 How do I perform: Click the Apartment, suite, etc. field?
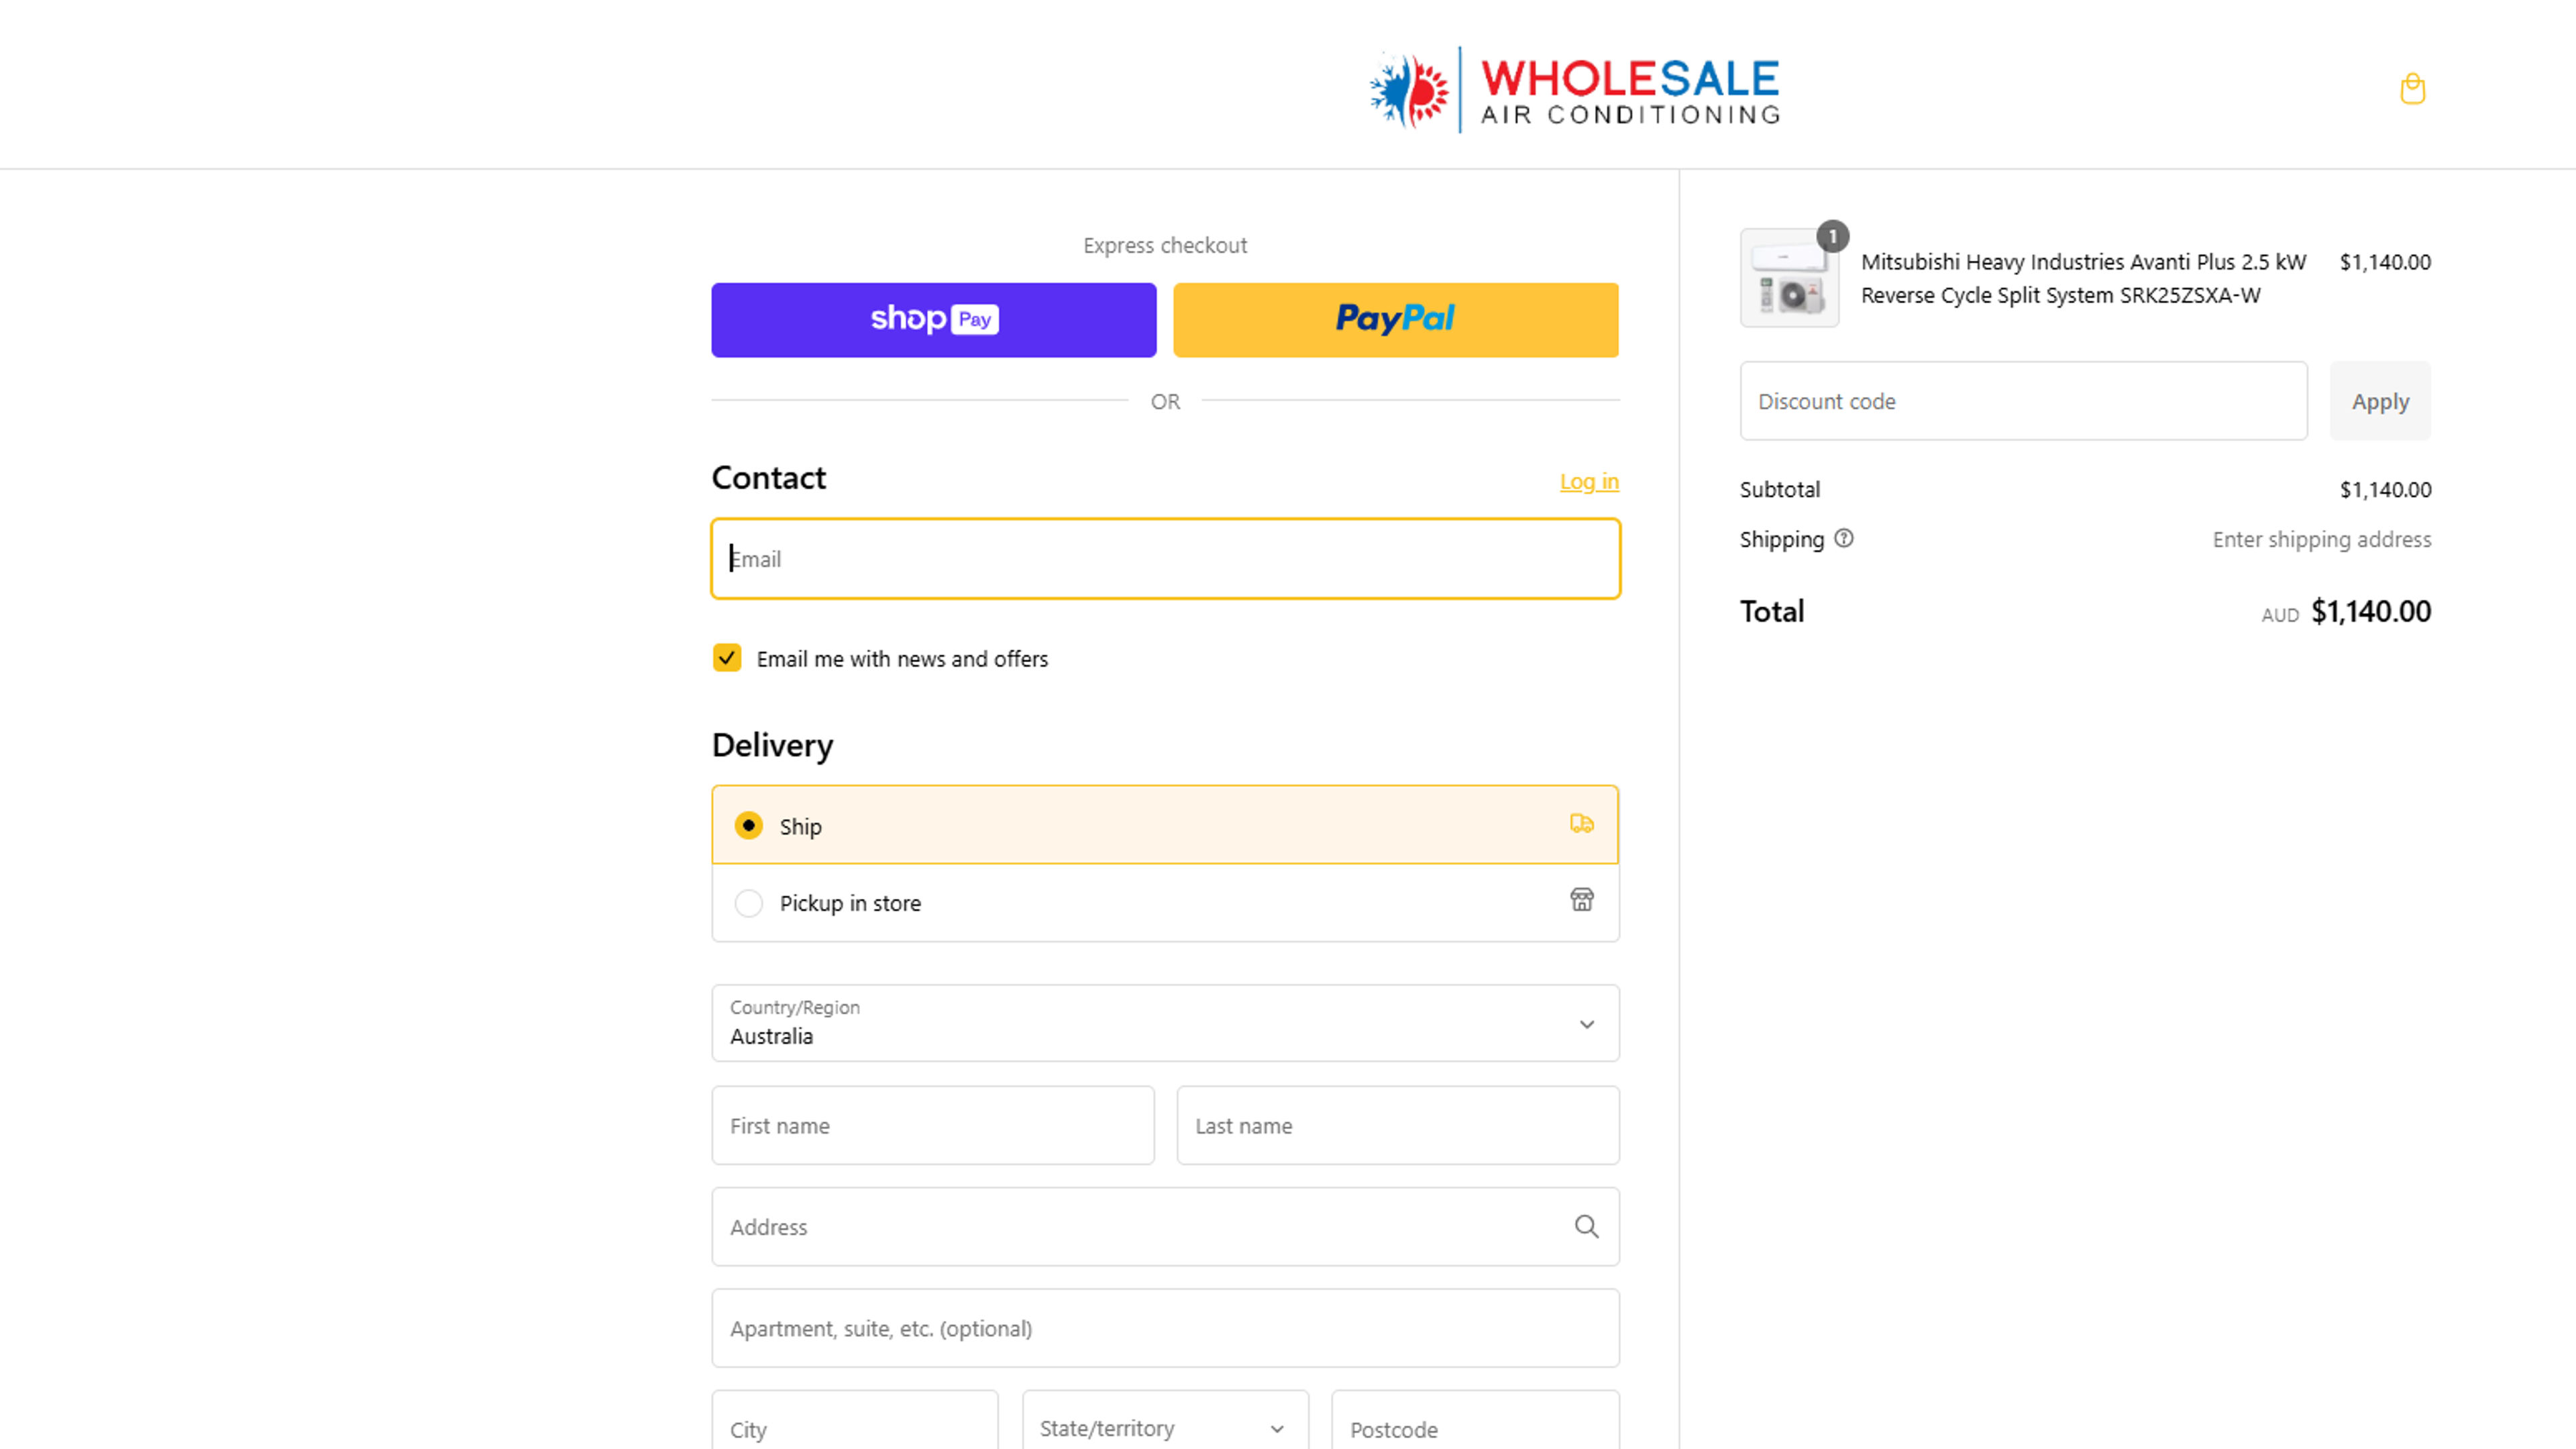pyautogui.click(x=1165, y=1328)
